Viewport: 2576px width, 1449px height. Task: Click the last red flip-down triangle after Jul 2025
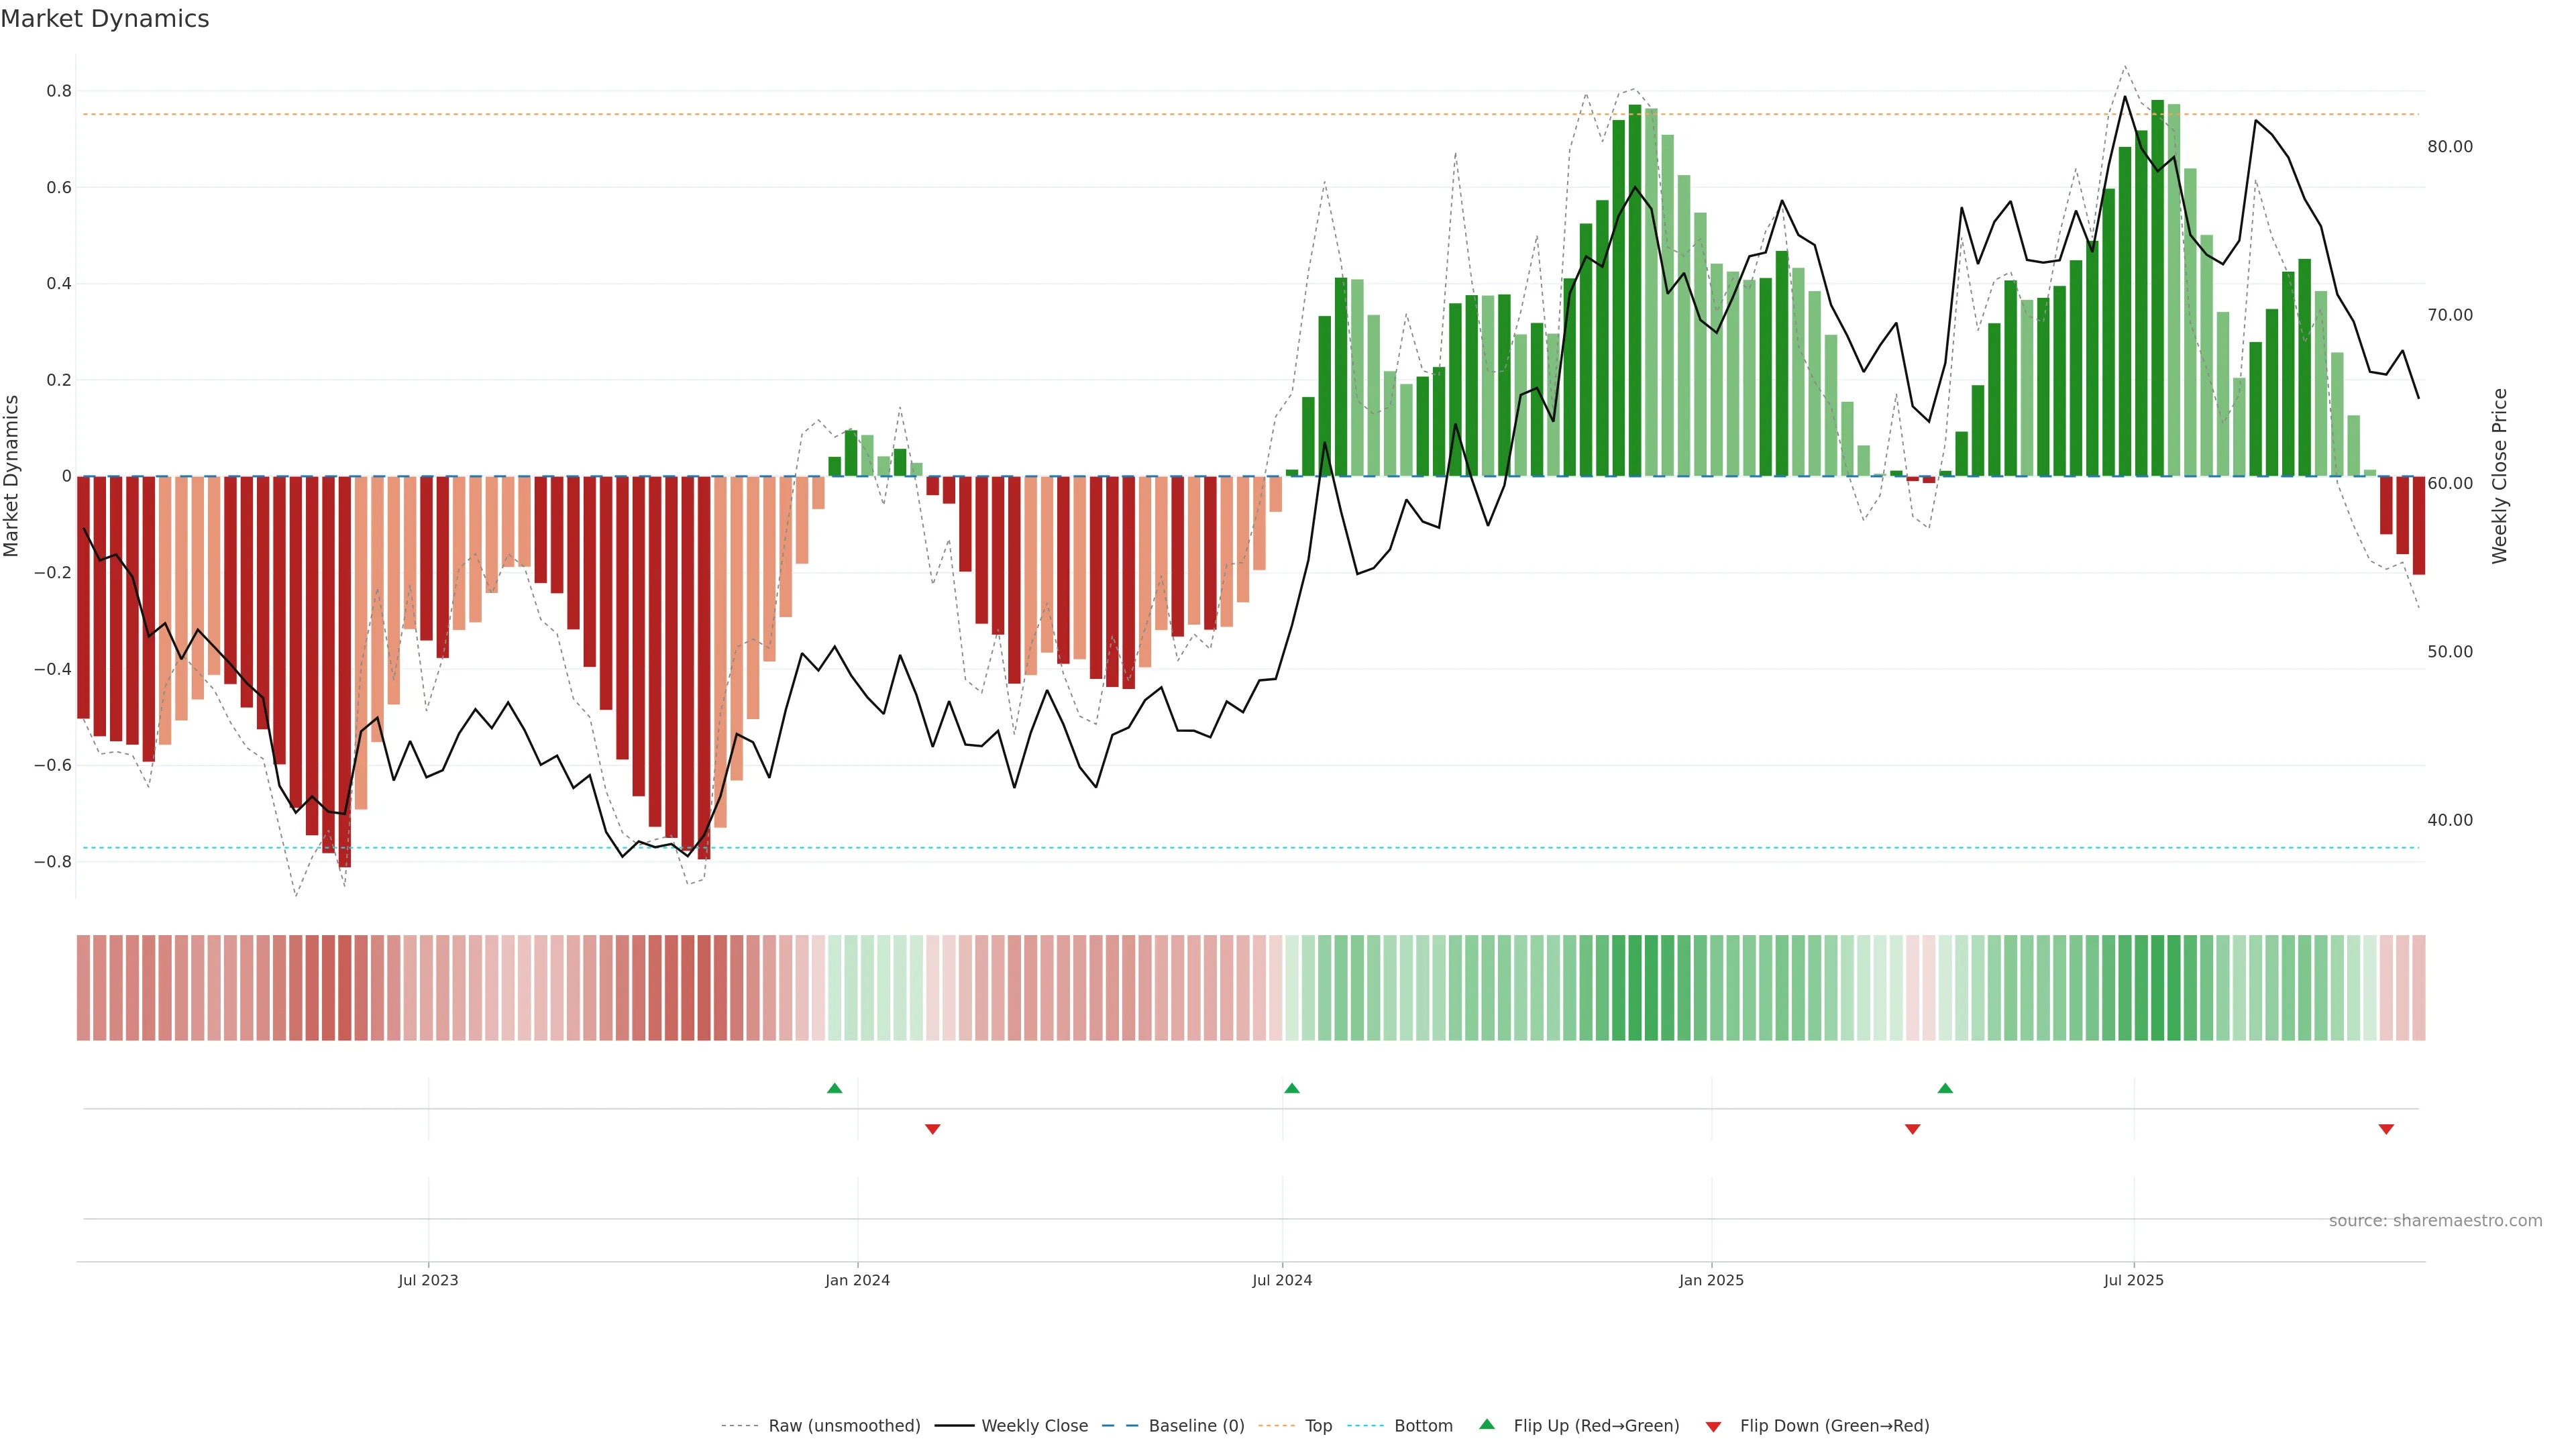[x=2386, y=1129]
